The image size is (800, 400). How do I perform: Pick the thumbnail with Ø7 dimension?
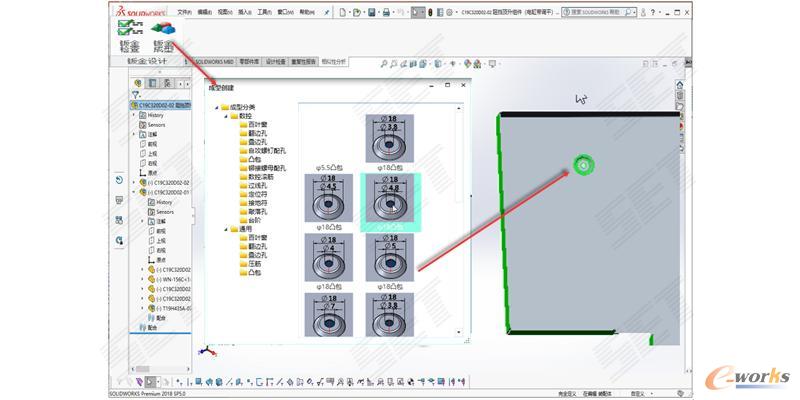(329, 315)
